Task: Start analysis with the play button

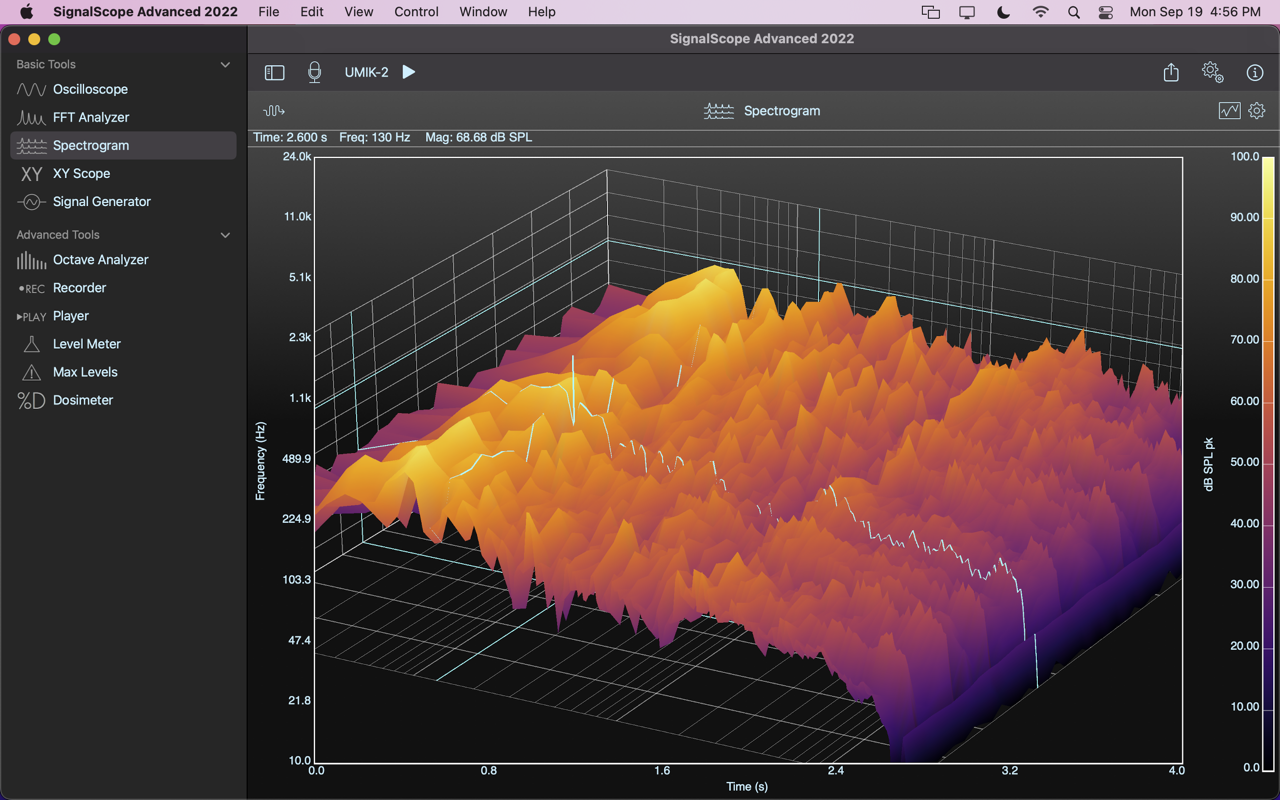Action: pyautogui.click(x=408, y=72)
